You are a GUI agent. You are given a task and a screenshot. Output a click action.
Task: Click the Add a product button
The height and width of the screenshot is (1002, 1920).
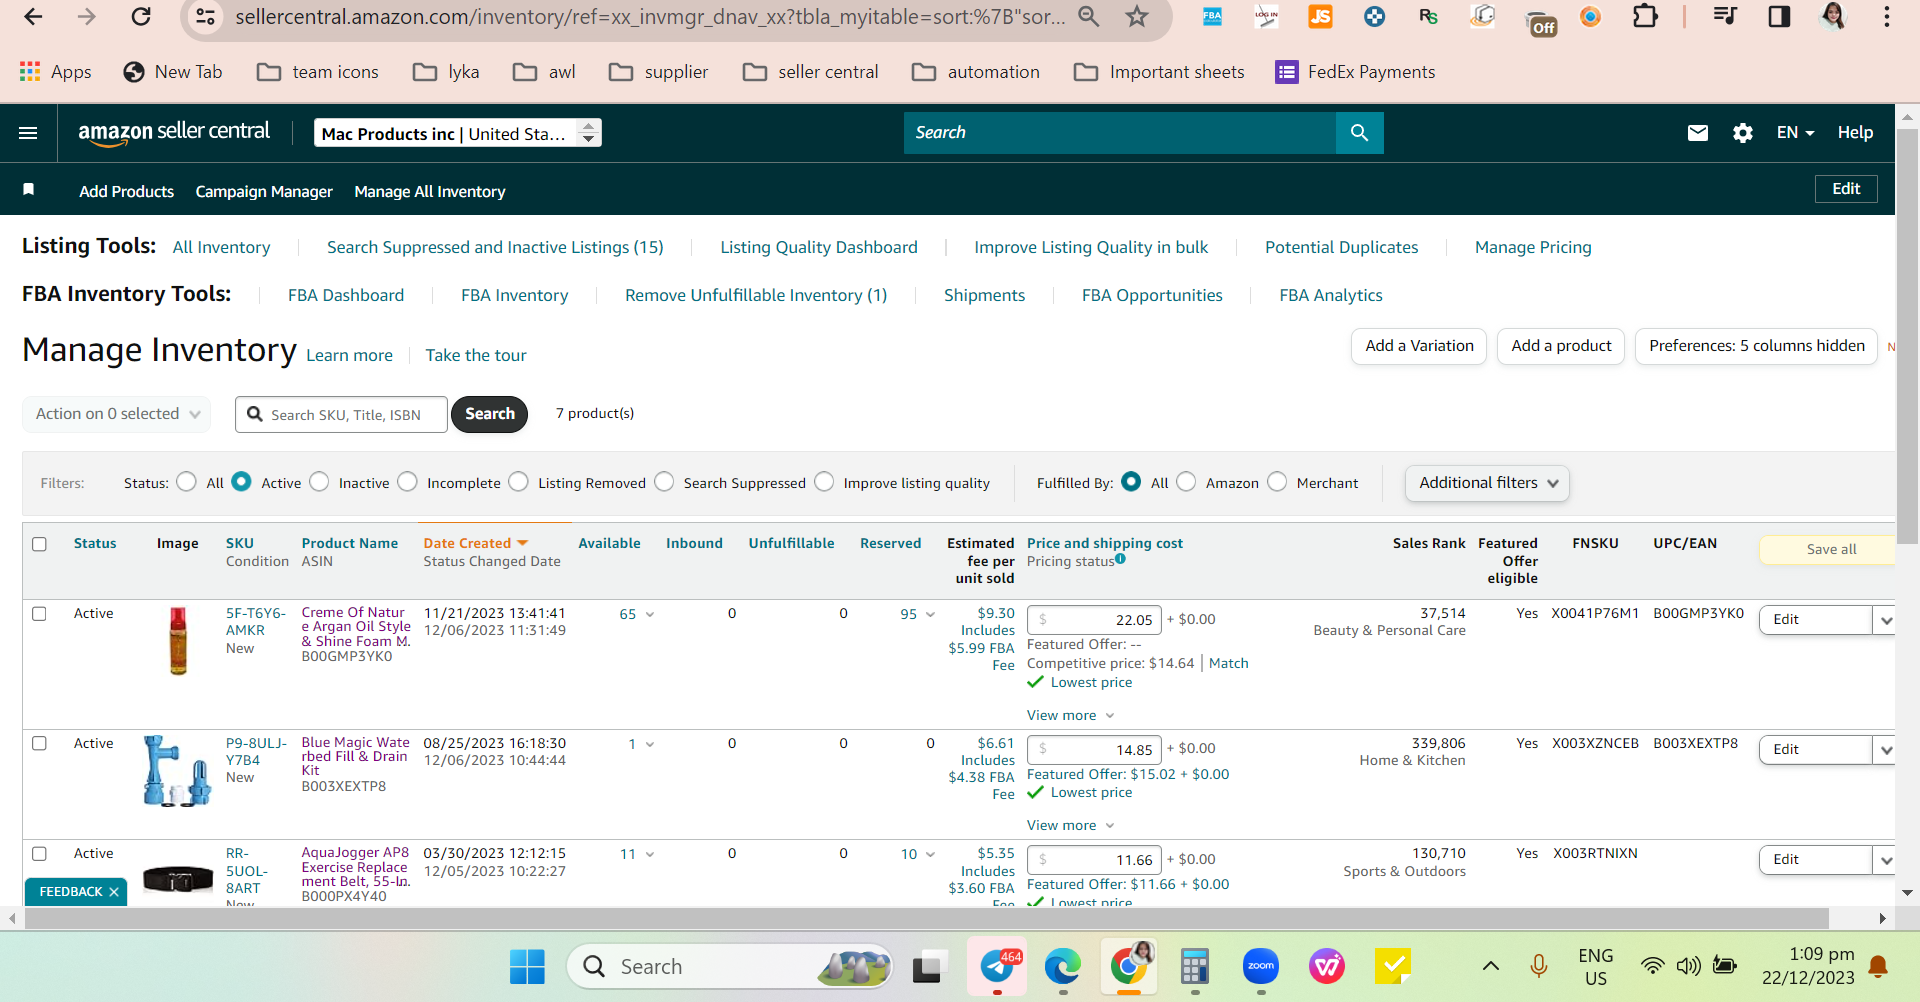[x=1561, y=346]
